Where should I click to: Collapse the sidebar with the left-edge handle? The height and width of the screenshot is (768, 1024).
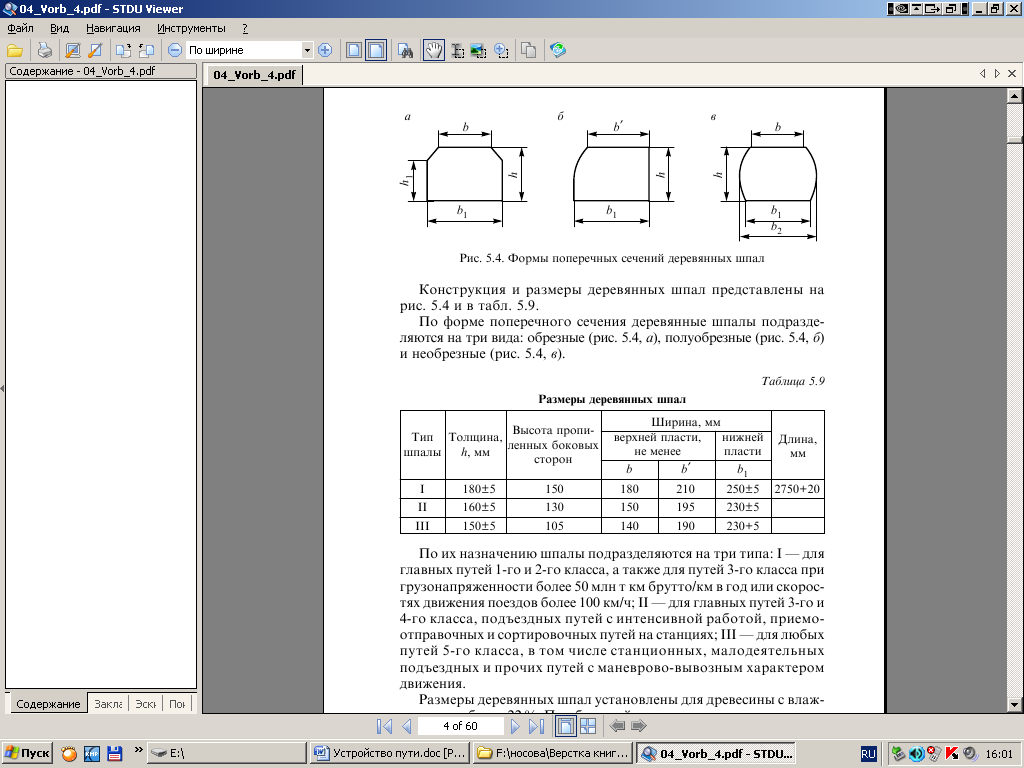tap(3, 389)
